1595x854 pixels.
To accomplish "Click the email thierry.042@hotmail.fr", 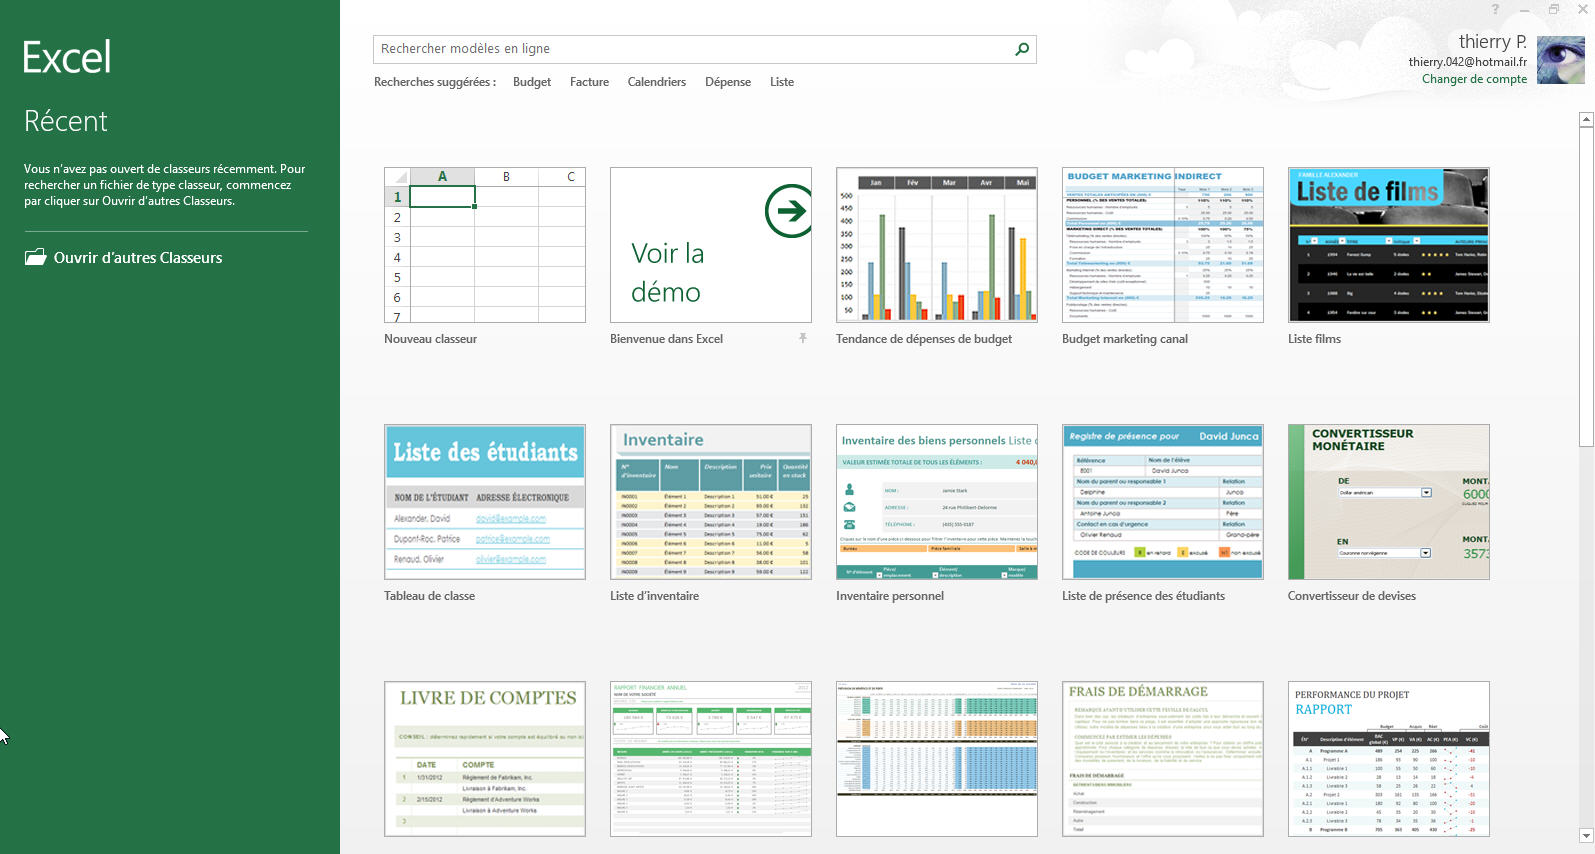I will (x=1467, y=62).
